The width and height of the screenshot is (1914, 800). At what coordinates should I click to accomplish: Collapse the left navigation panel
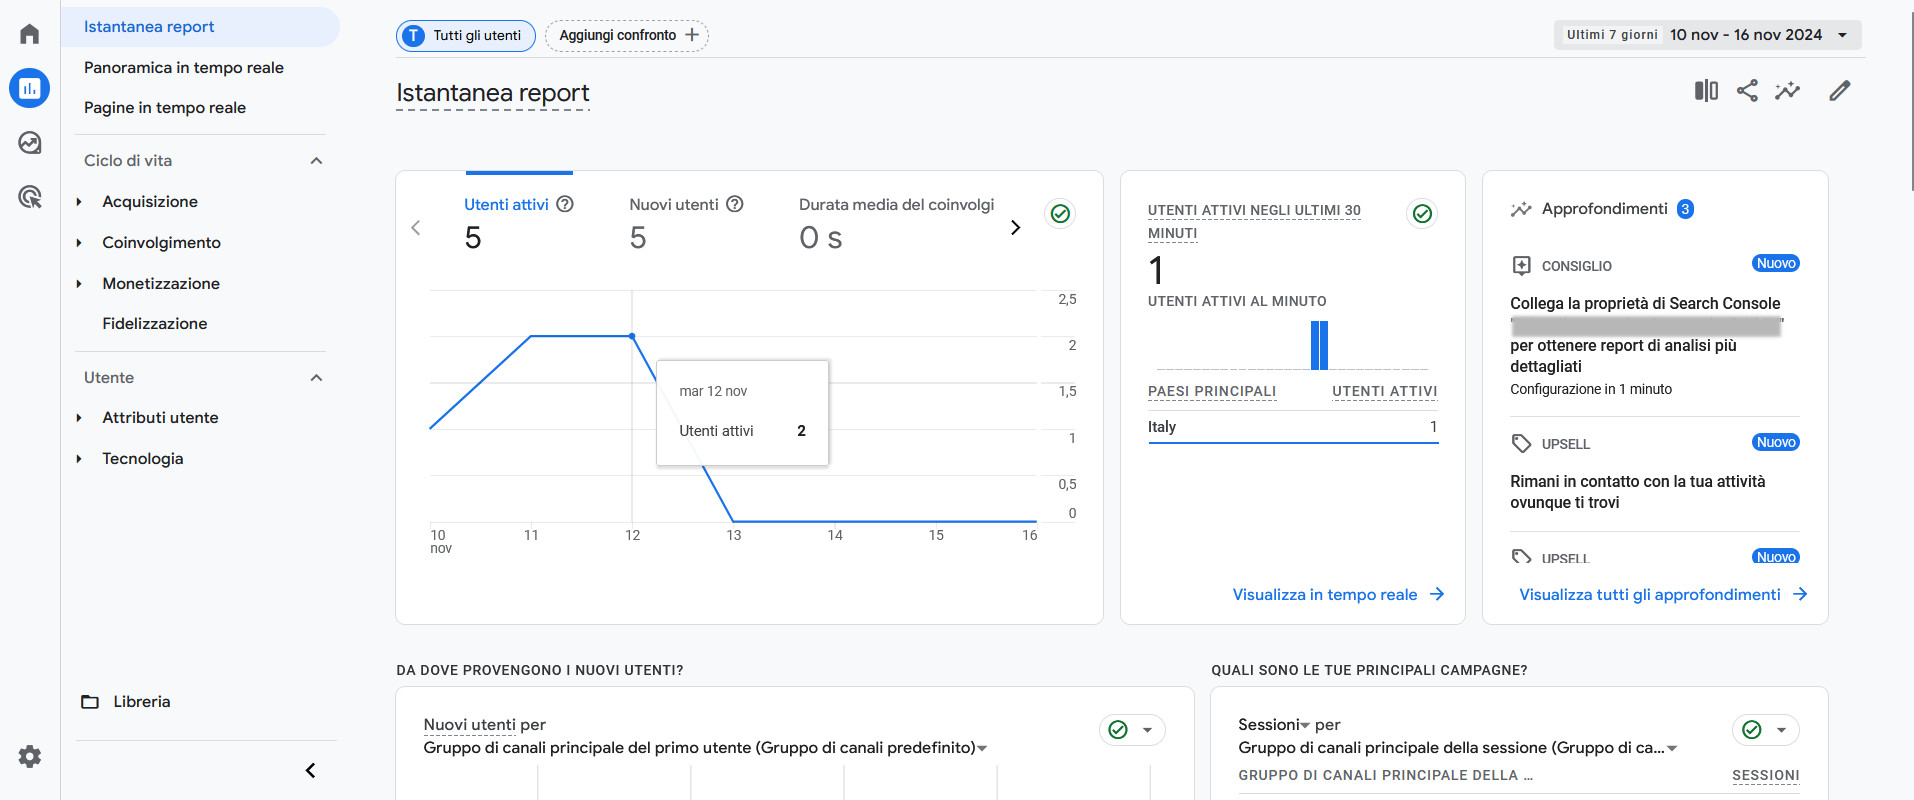[310, 770]
